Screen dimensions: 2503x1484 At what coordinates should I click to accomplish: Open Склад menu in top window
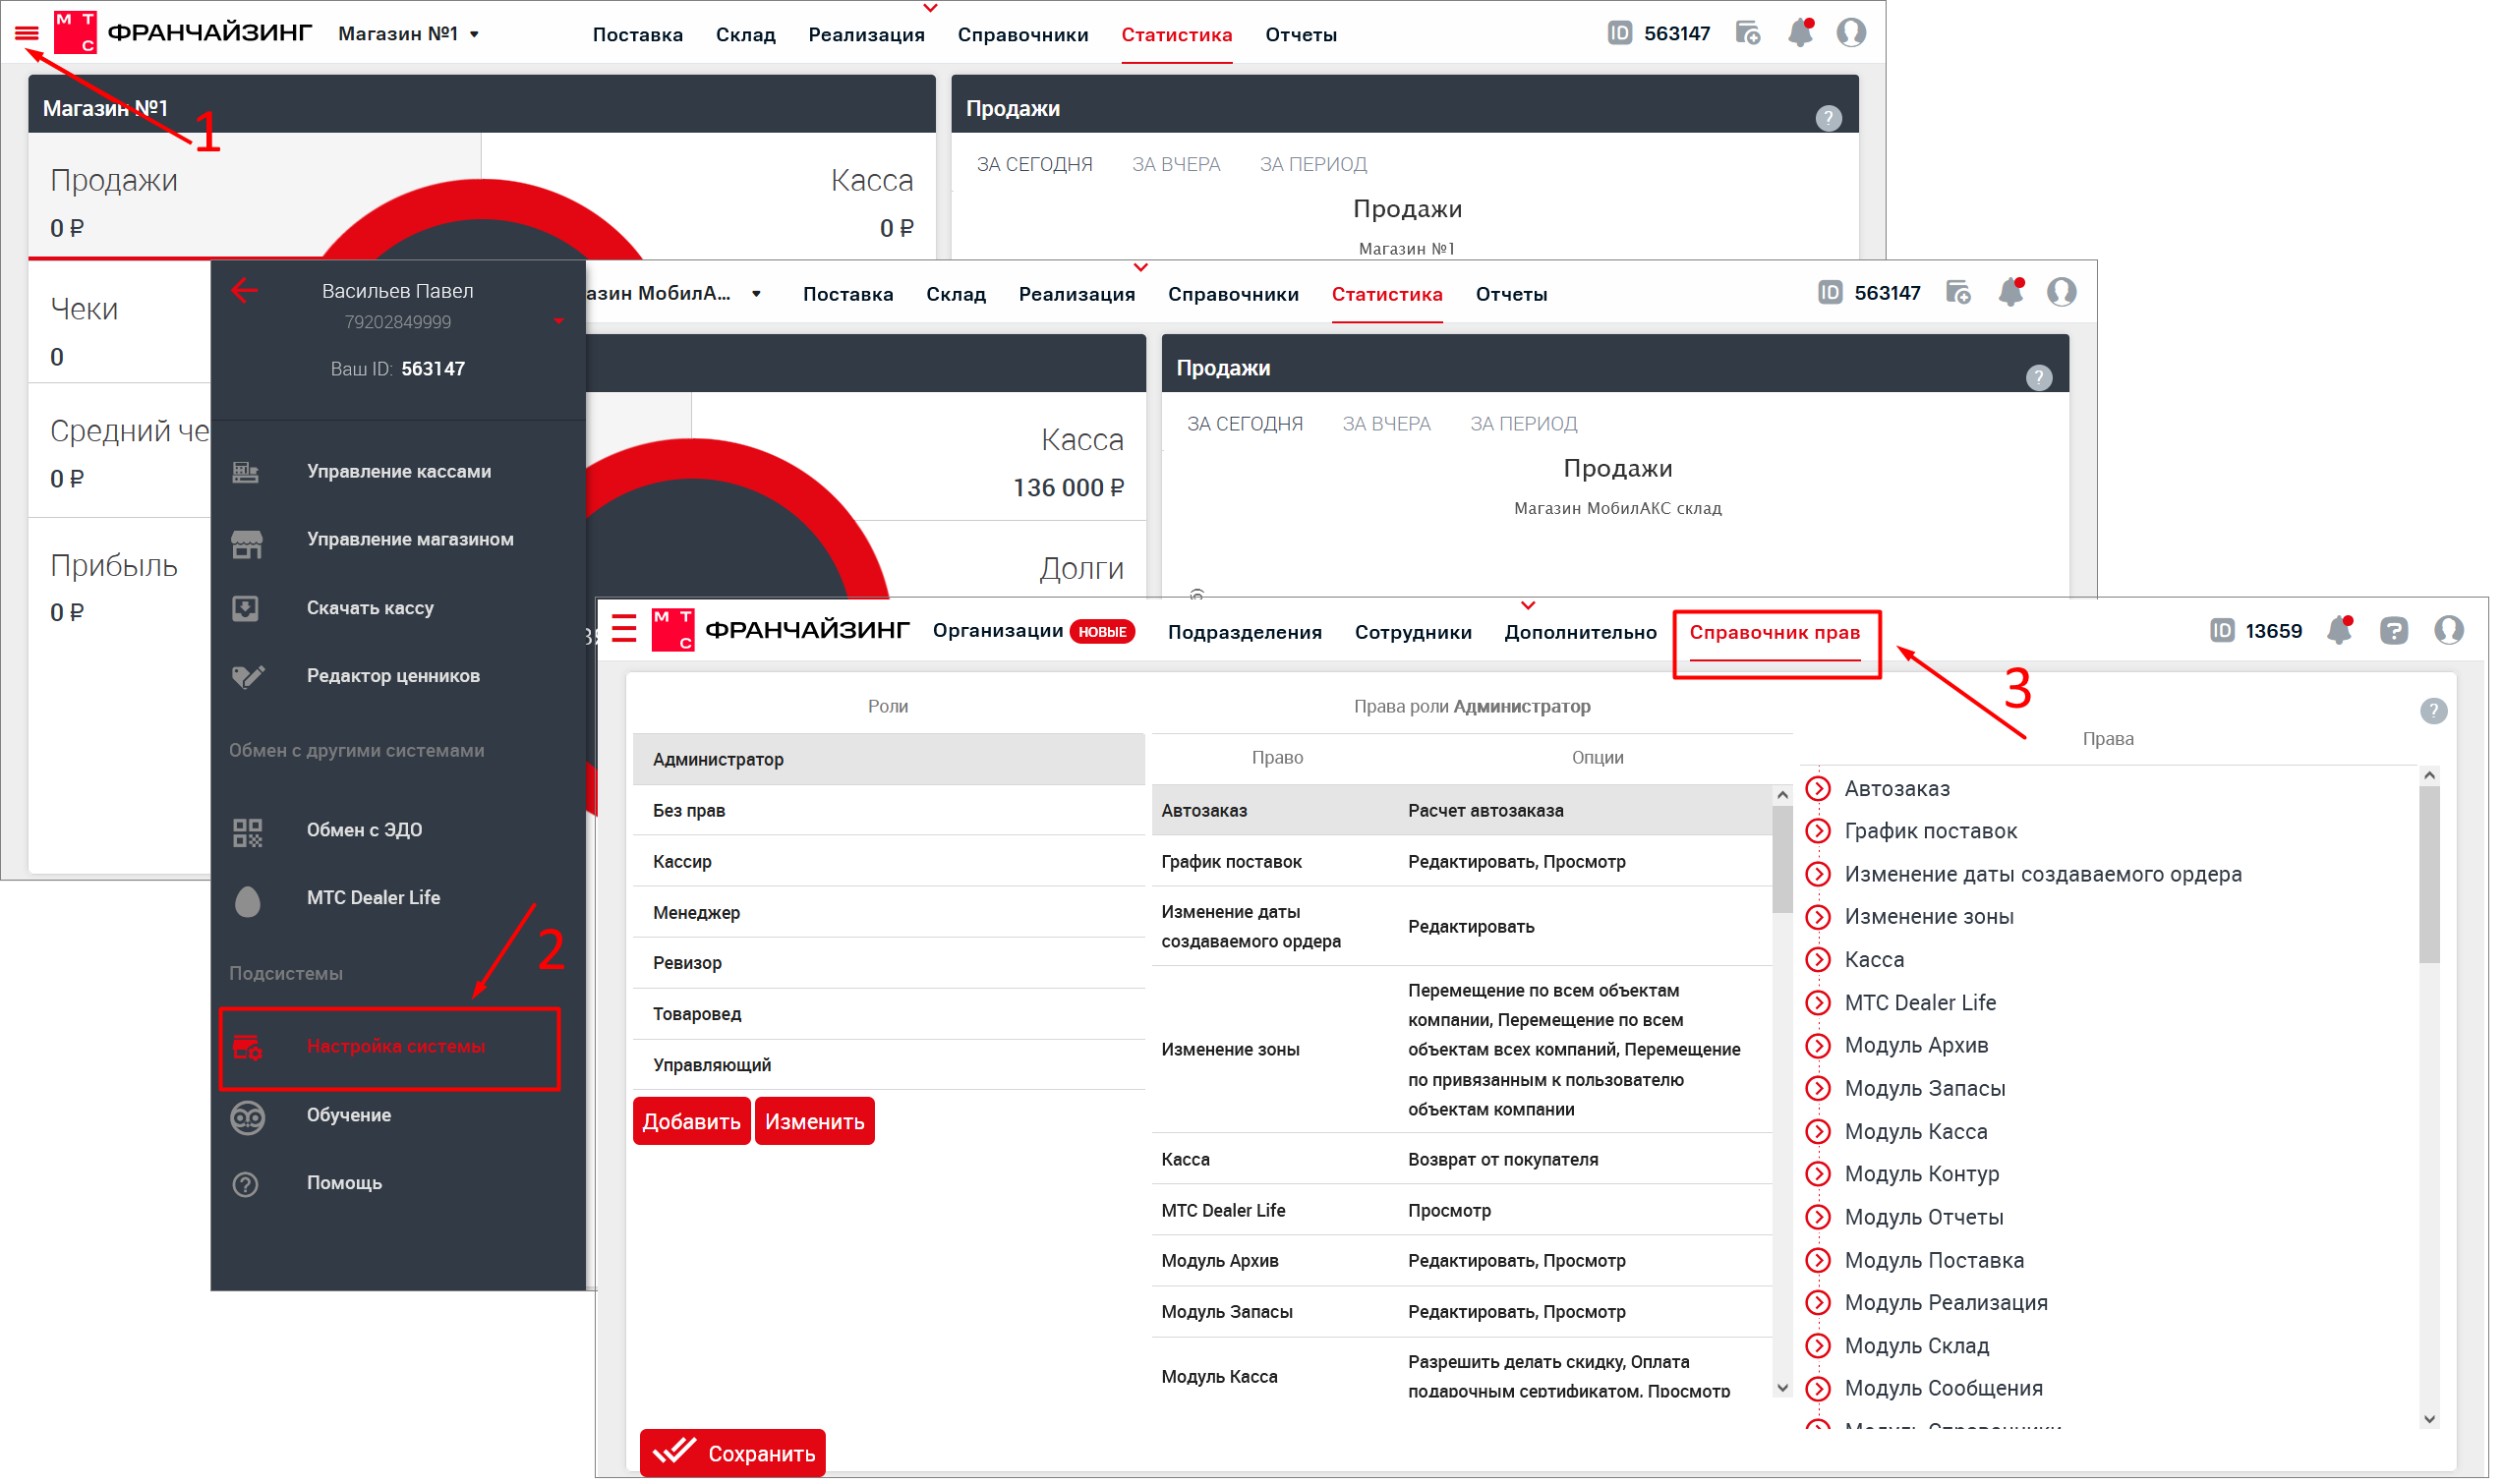tap(746, 35)
